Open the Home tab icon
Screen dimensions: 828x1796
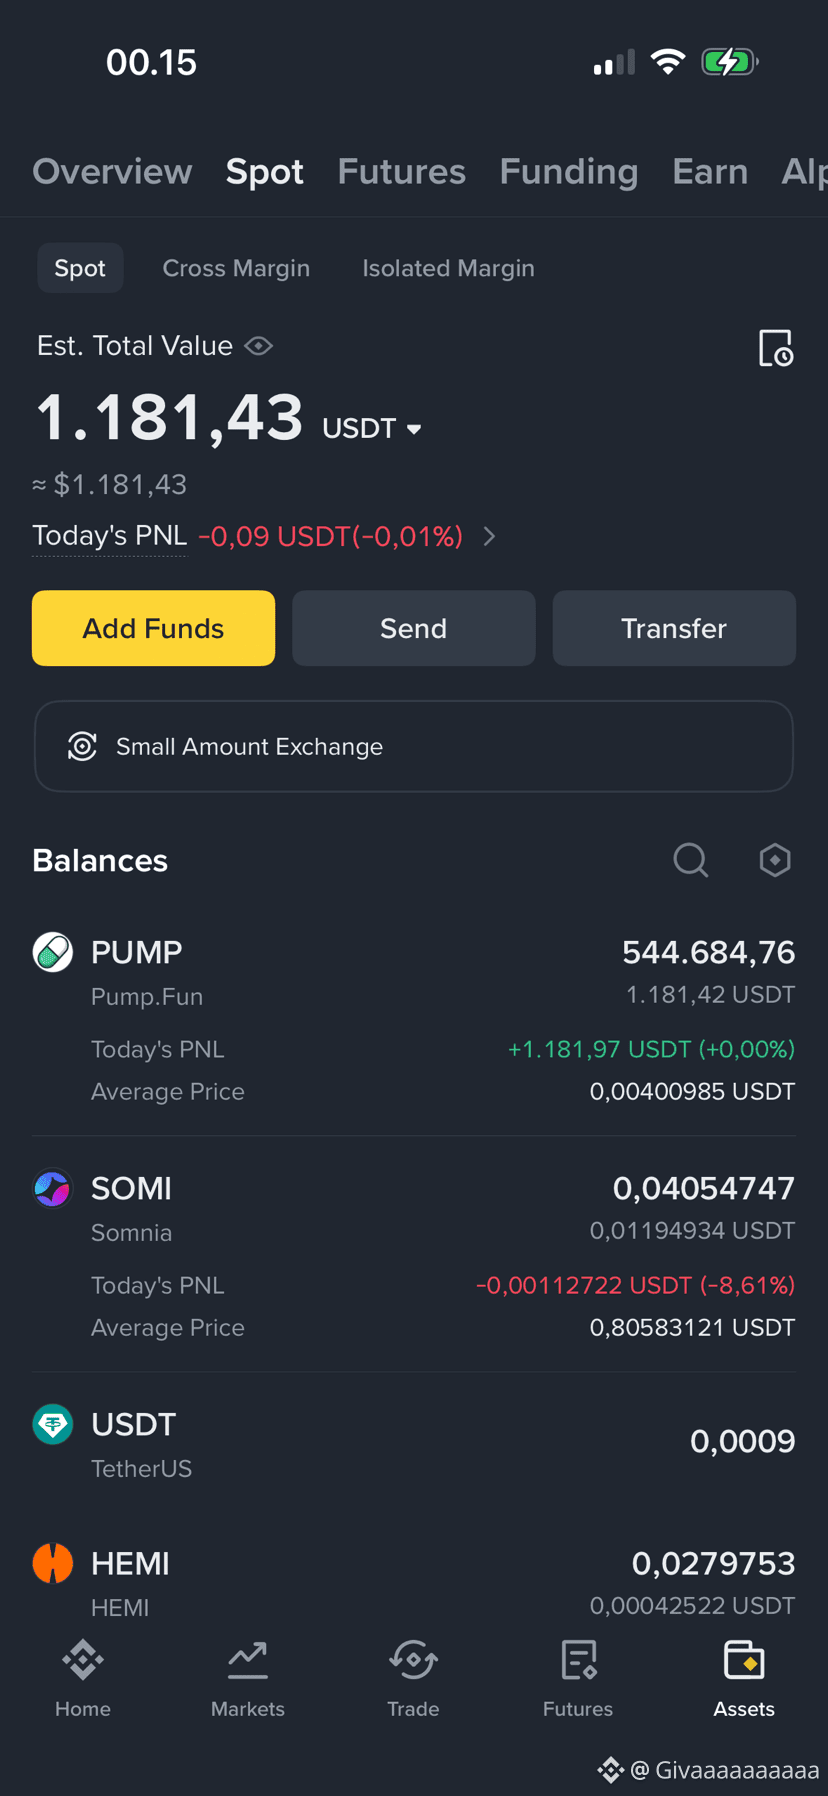click(x=83, y=1660)
